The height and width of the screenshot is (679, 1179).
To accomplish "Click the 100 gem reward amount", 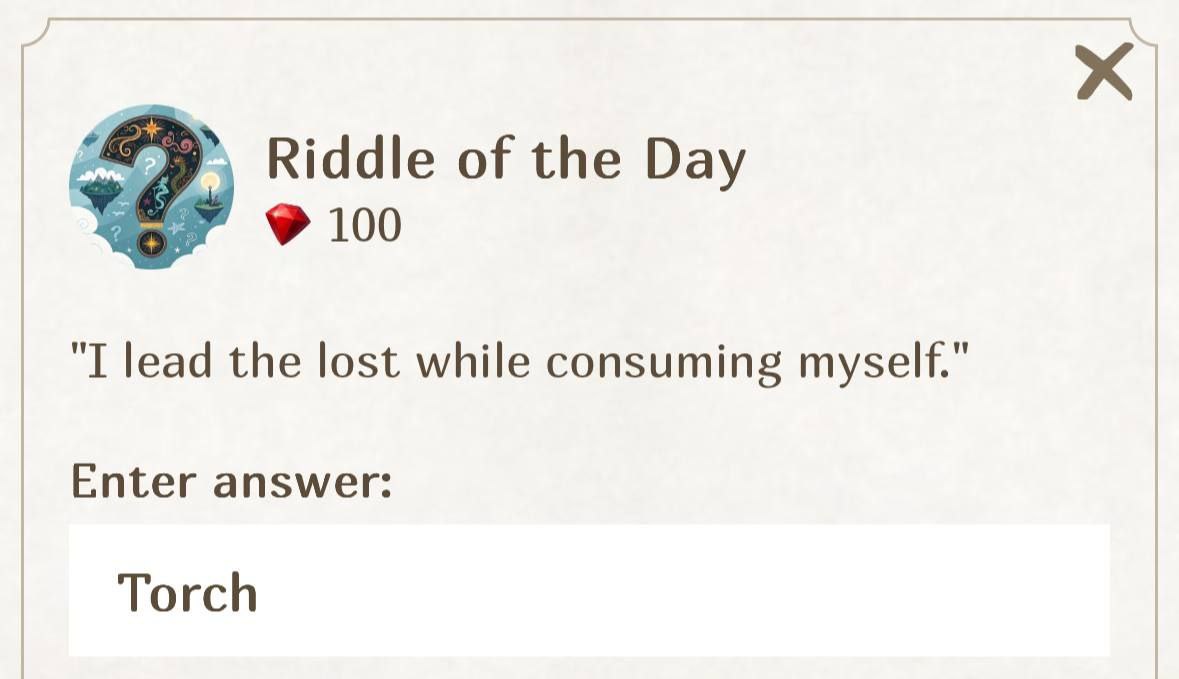I will pyautogui.click(x=365, y=225).
